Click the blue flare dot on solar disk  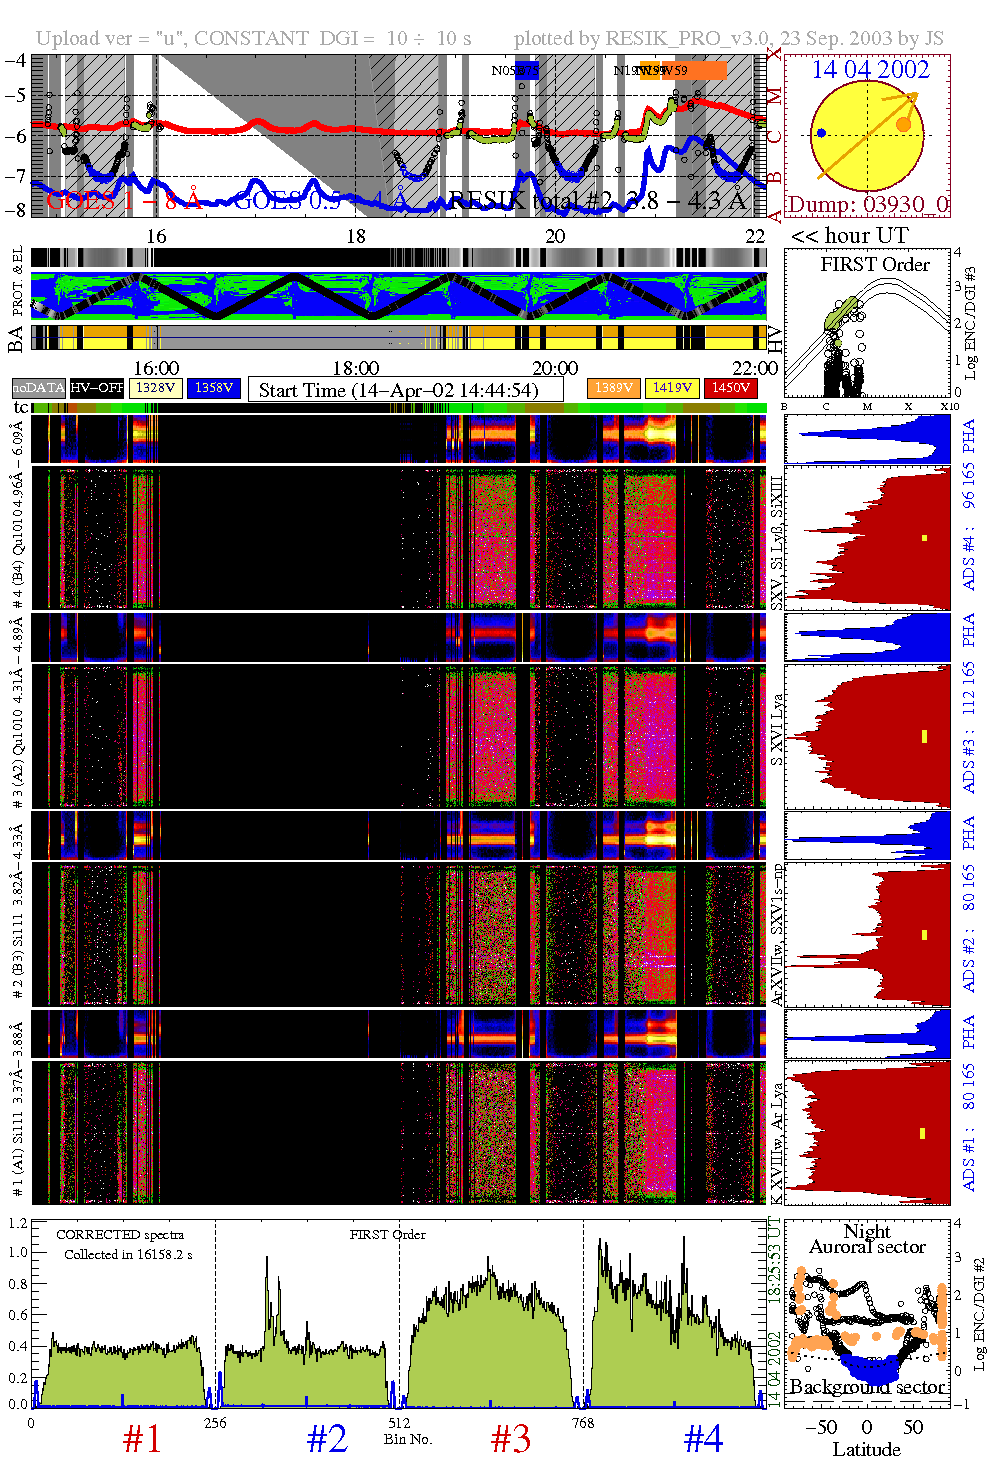(821, 133)
